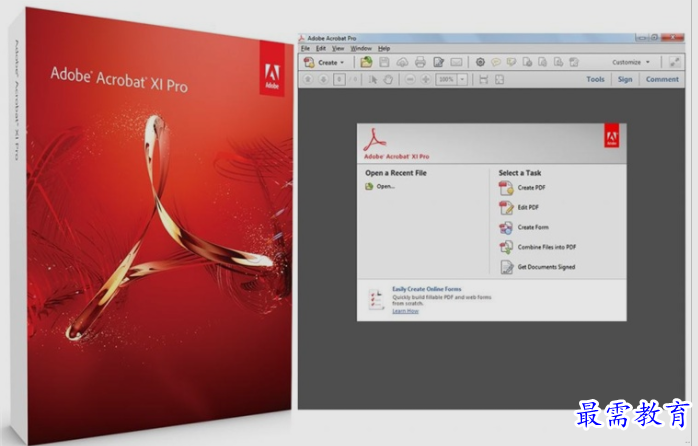This screenshot has width=698, height=446.
Task: Click the Print icon in the toolbar
Action: pos(420,62)
